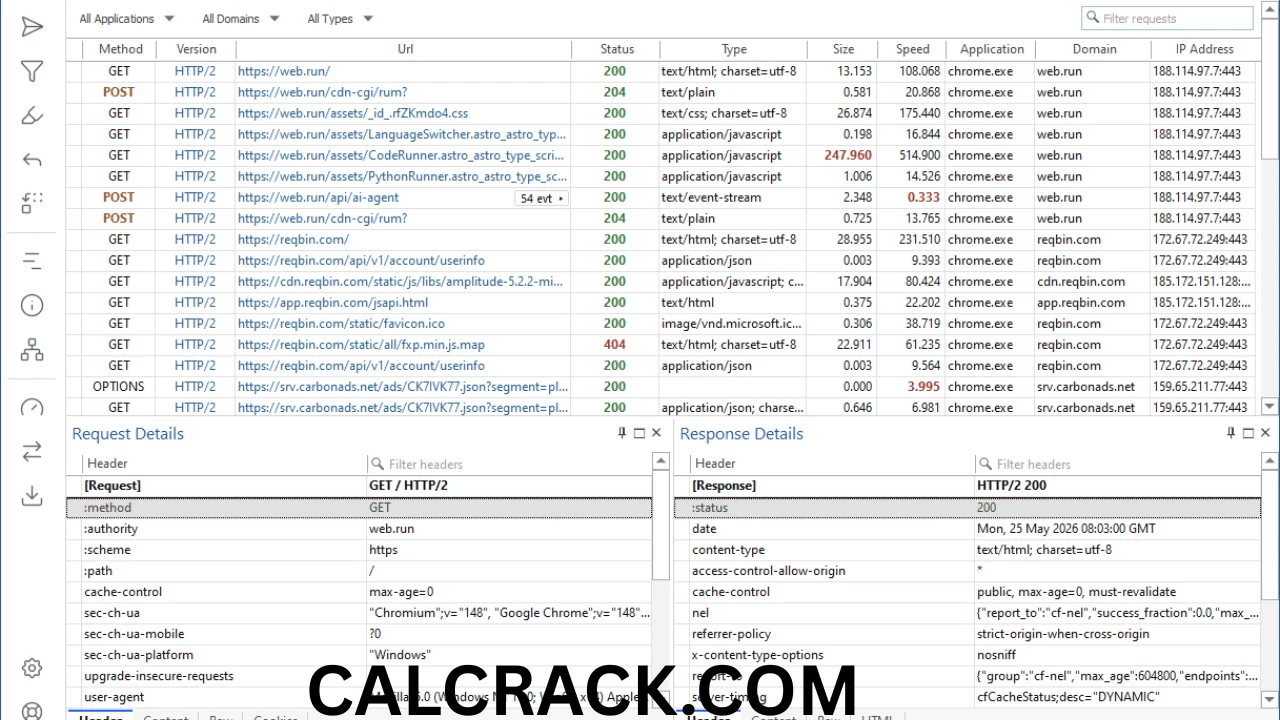Select the https://web.run/api/ai-agent request
Viewport: 1280px width, 720px height.
[318, 198]
